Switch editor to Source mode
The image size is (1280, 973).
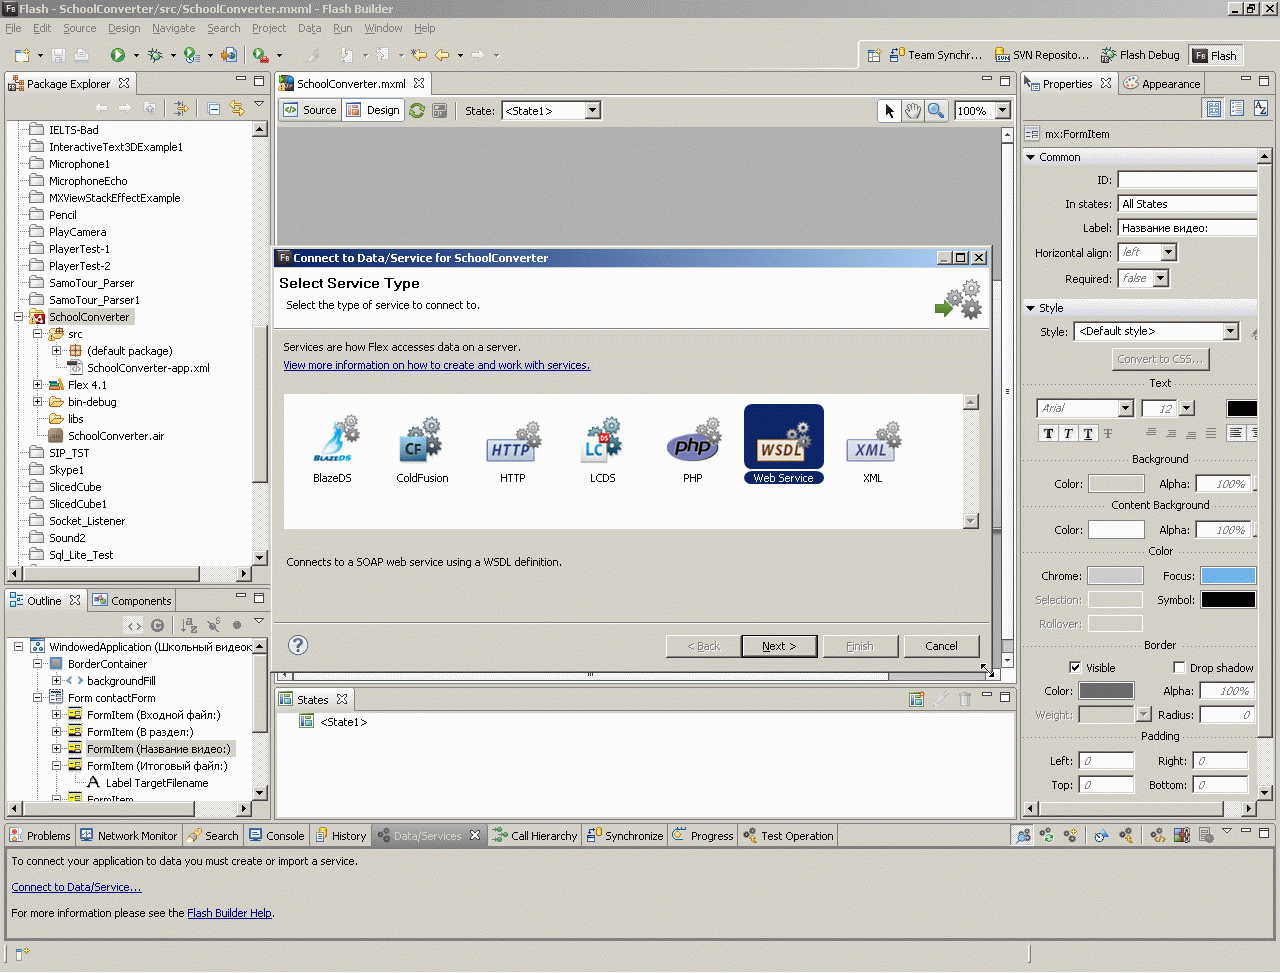310,110
